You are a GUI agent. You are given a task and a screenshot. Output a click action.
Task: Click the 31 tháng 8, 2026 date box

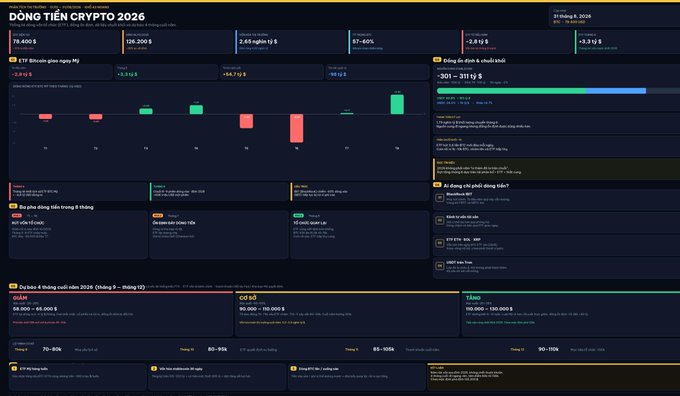(x=614, y=16)
